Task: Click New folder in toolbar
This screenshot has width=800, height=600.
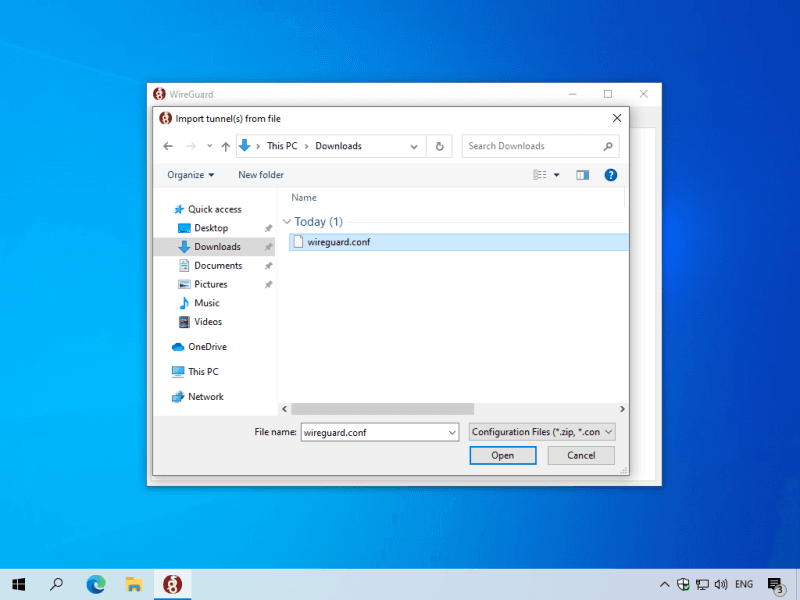Action: coord(261,175)
